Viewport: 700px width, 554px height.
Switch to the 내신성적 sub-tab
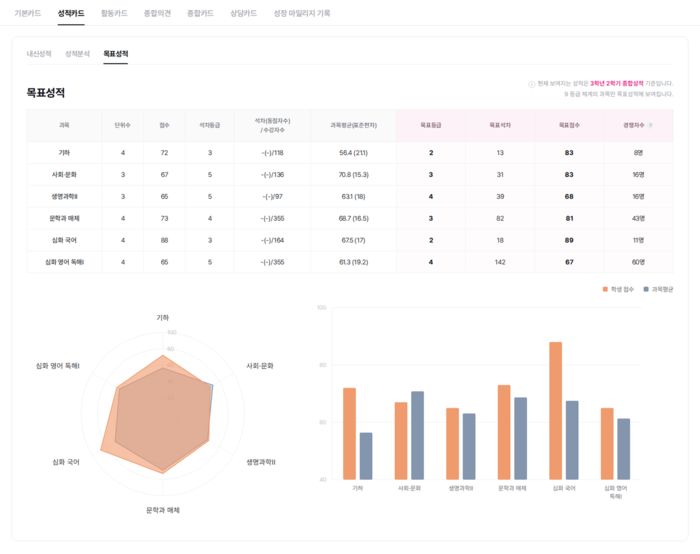[x=39, y=54]
